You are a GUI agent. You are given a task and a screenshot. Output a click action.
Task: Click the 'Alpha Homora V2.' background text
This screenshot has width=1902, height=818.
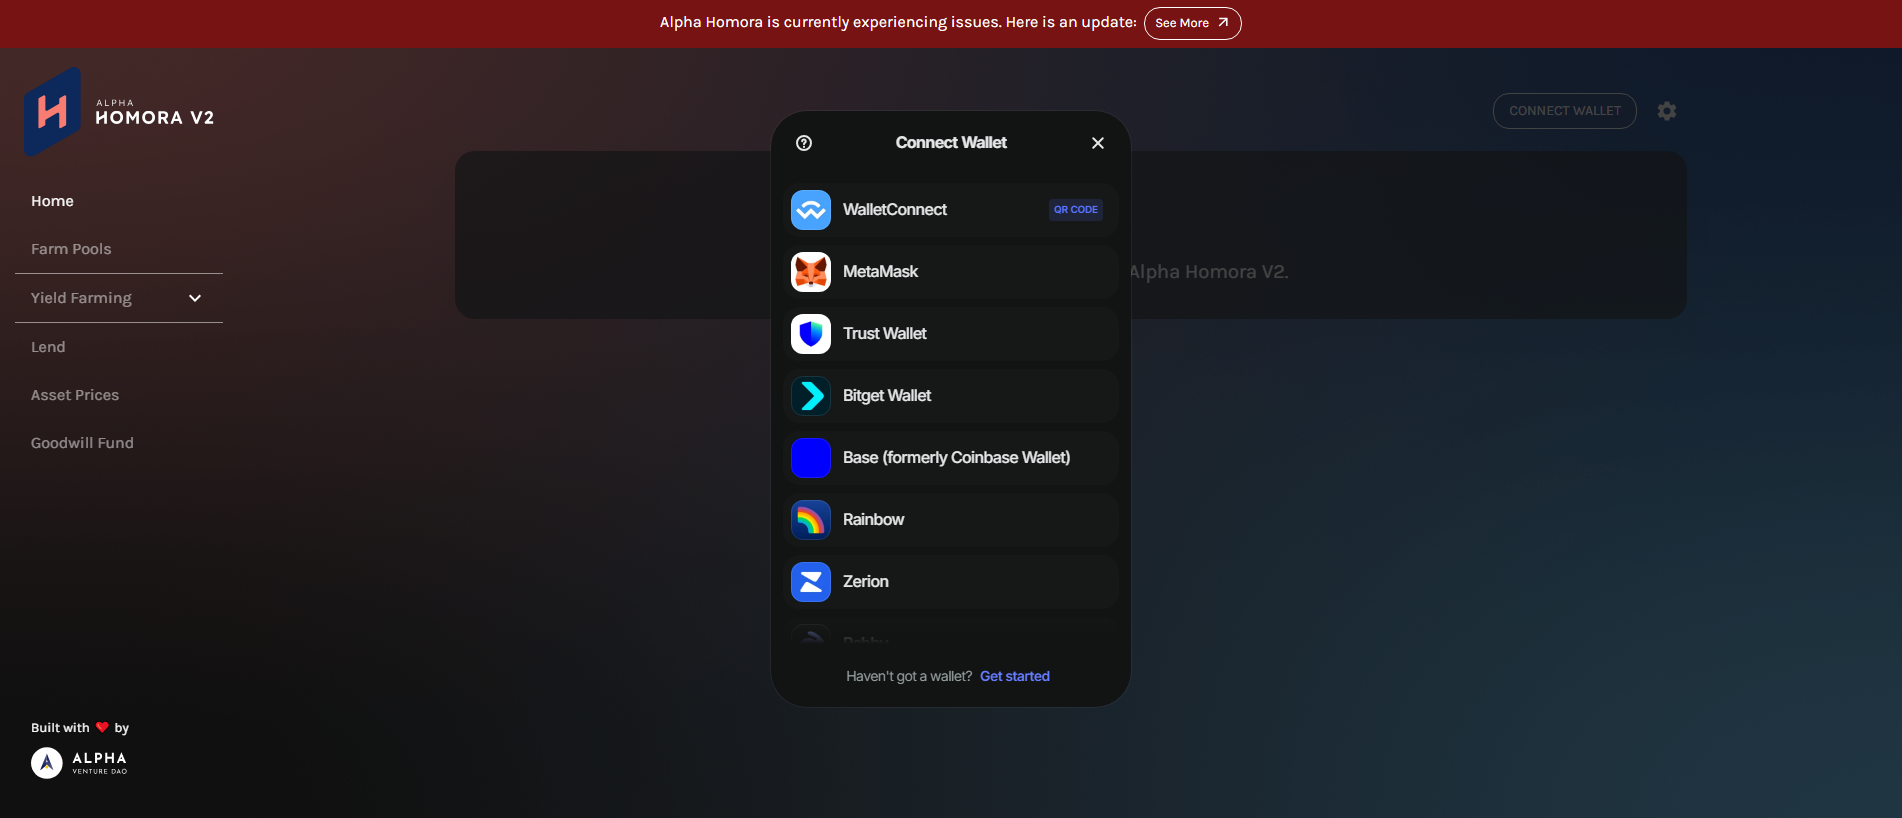point(1209,272)
